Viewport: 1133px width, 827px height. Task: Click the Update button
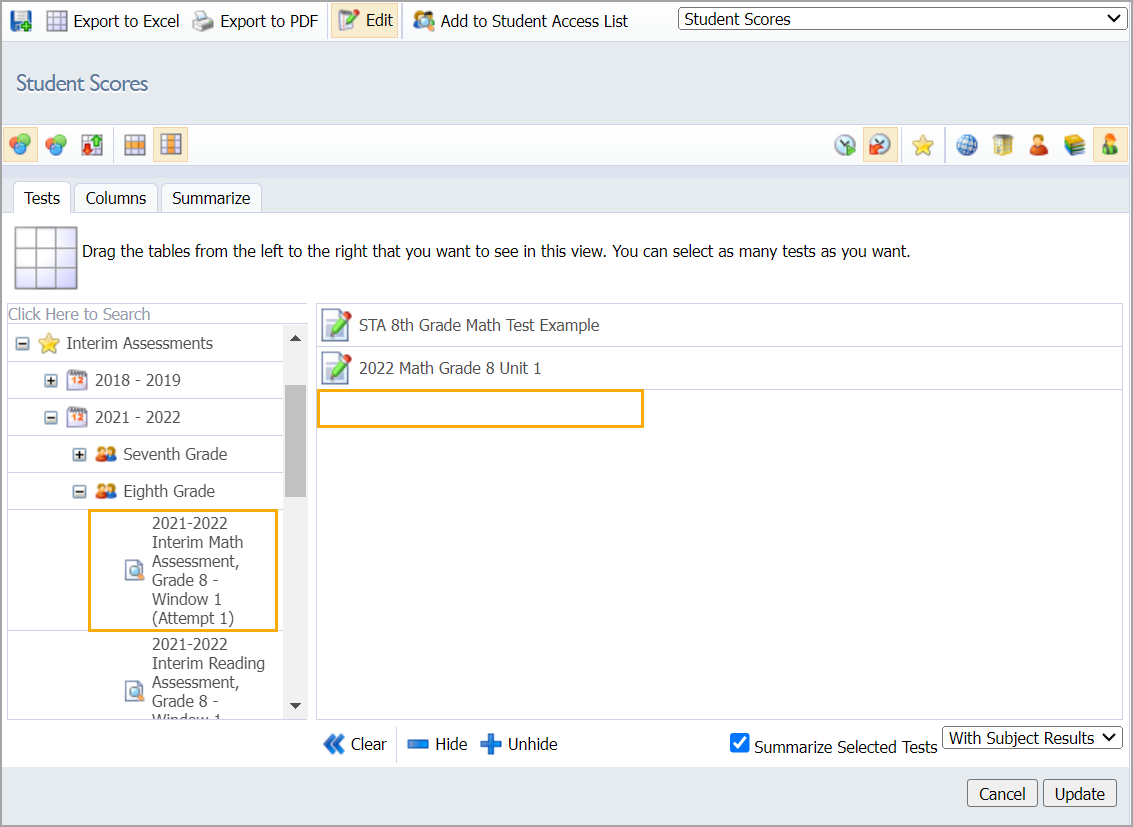click(1080, 794)
